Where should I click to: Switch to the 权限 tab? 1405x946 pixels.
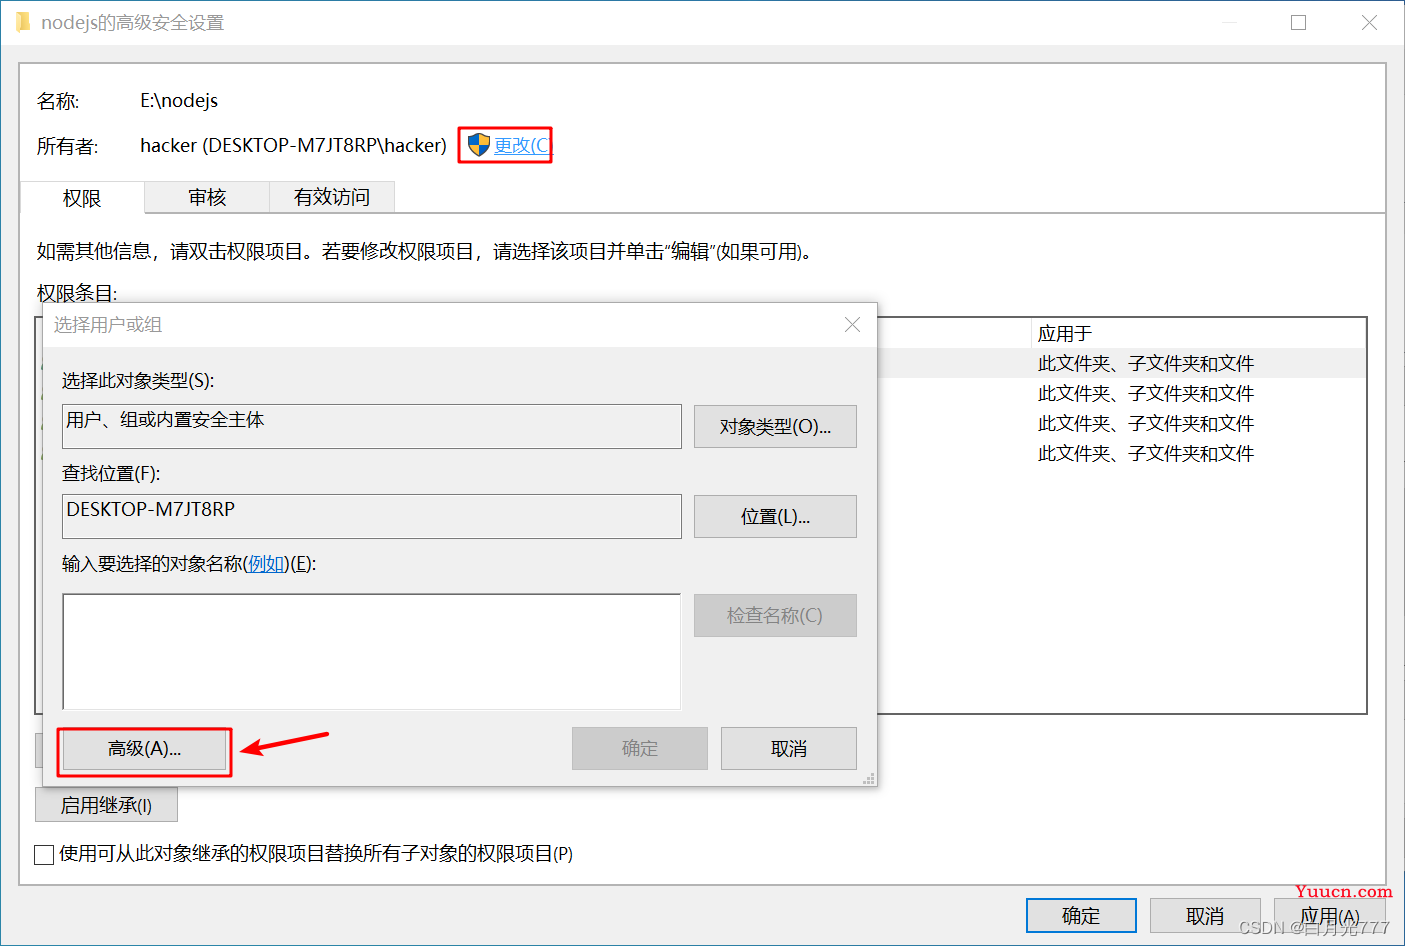[82, 198]
